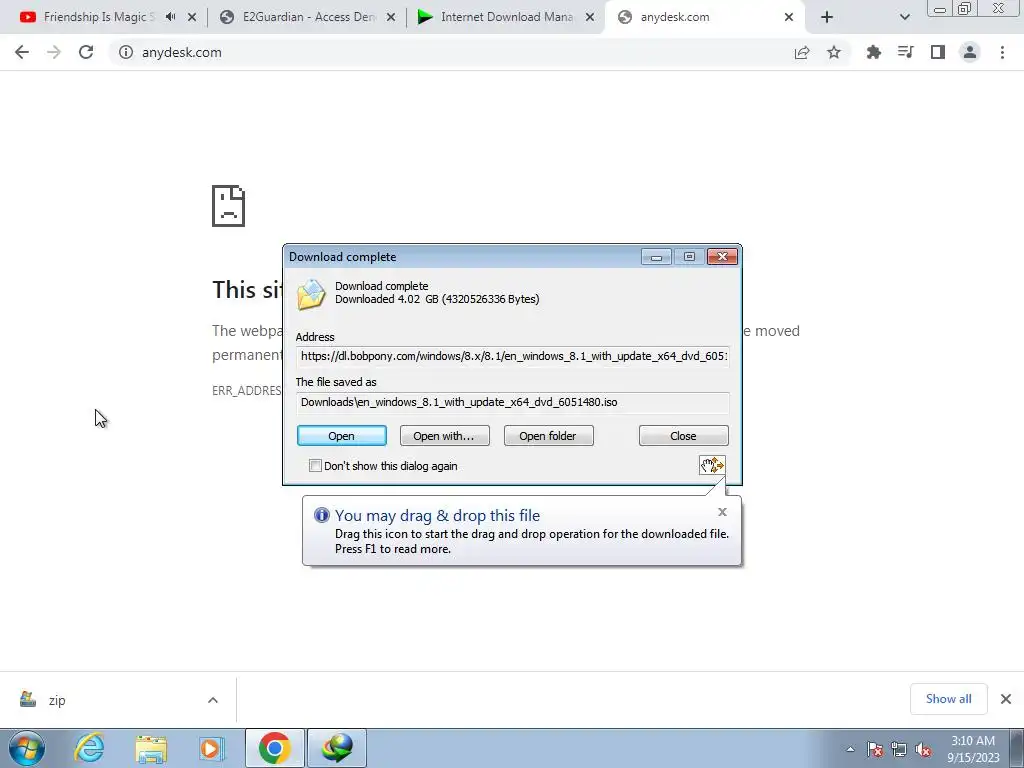Dismiss the drag & drop tooltip

coord(722,512)
